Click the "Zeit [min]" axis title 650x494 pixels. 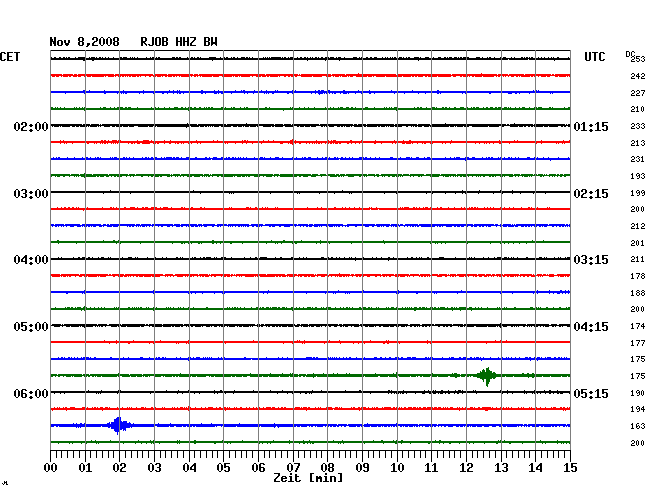[308, 478]
